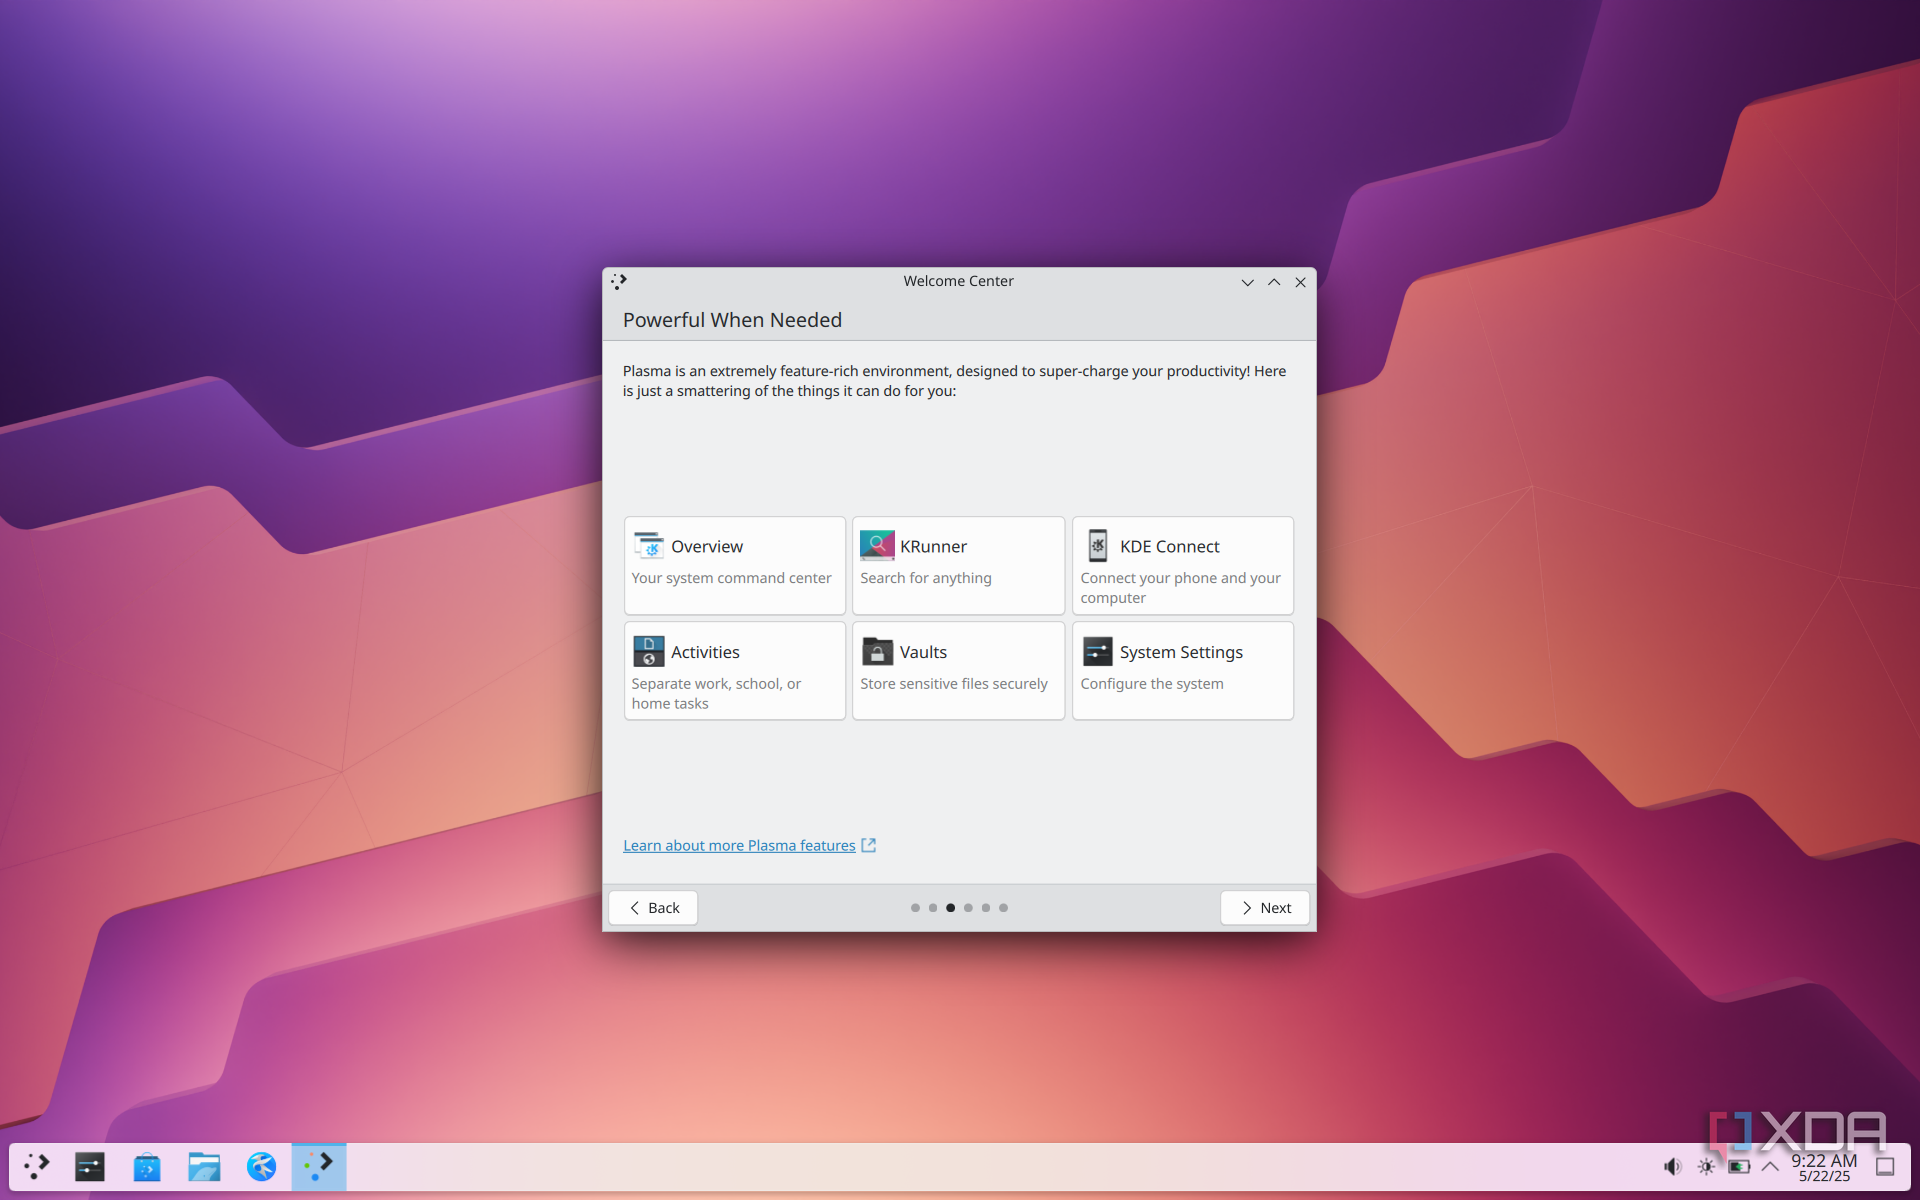This screenshot has height=1200, width=1920.
Task: Open the Overview feature card icon
Action: (648, 546)
